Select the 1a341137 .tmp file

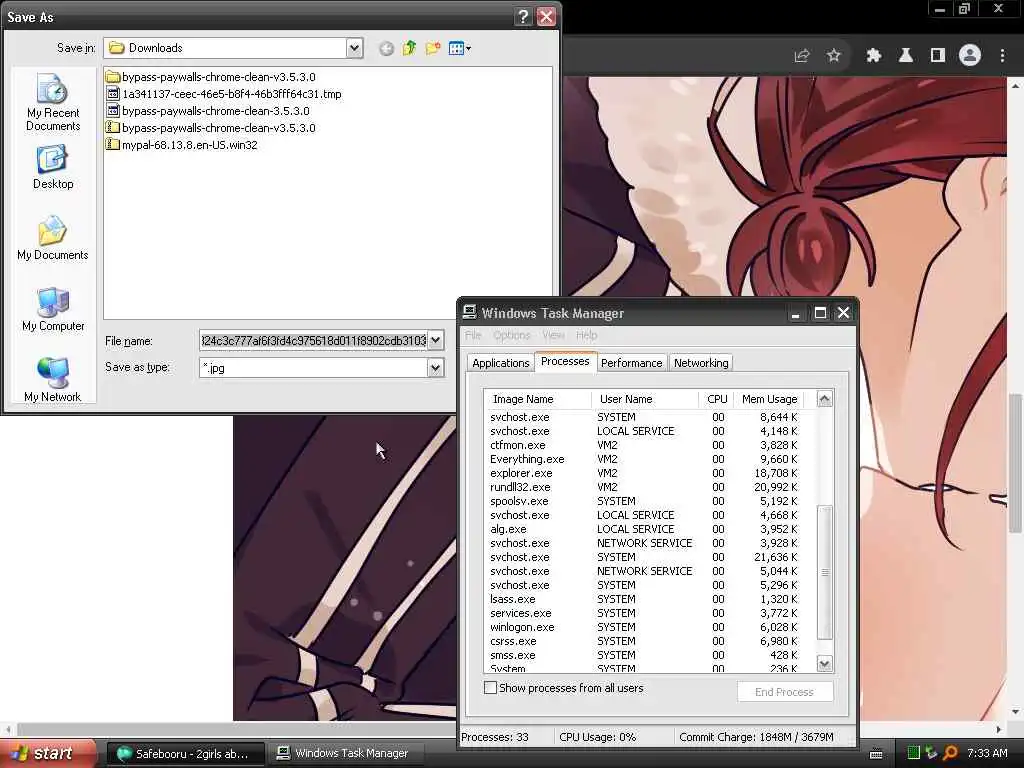click(x=224, y=94)
